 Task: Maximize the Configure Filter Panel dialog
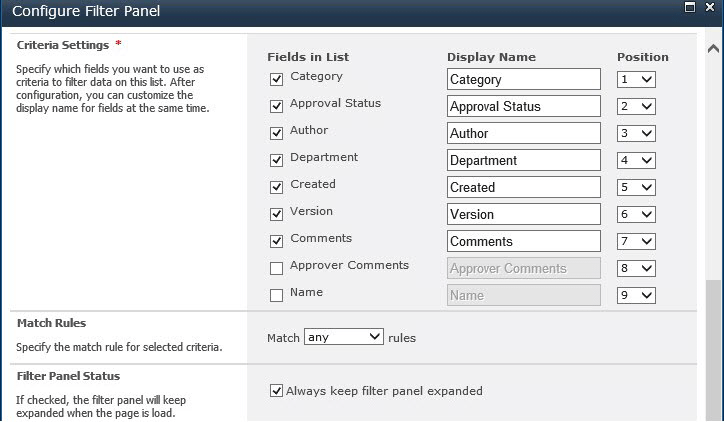[x=689, y=7]
